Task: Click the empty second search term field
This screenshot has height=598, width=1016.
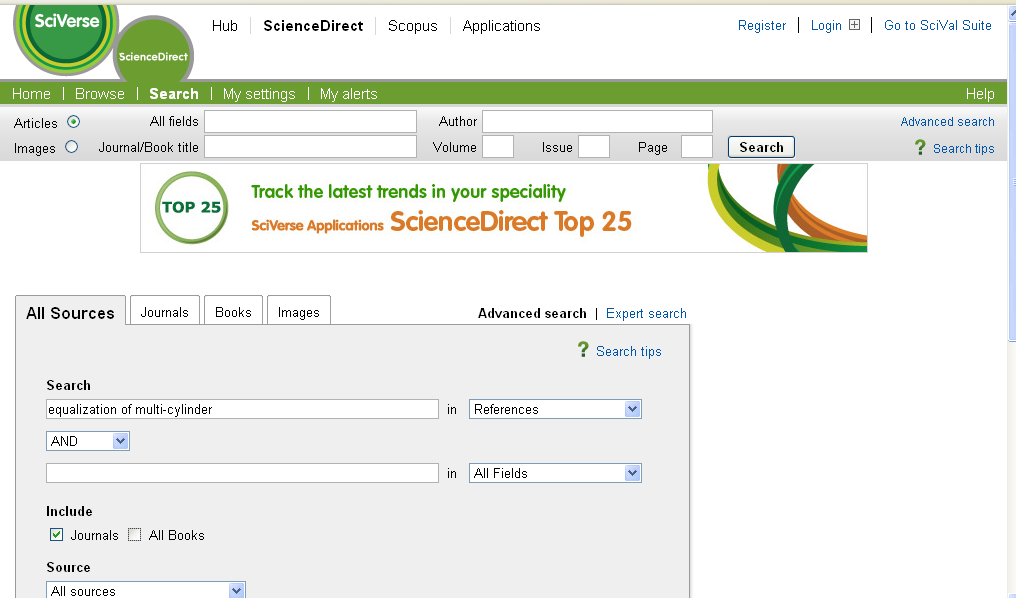Action: (242, 473)
